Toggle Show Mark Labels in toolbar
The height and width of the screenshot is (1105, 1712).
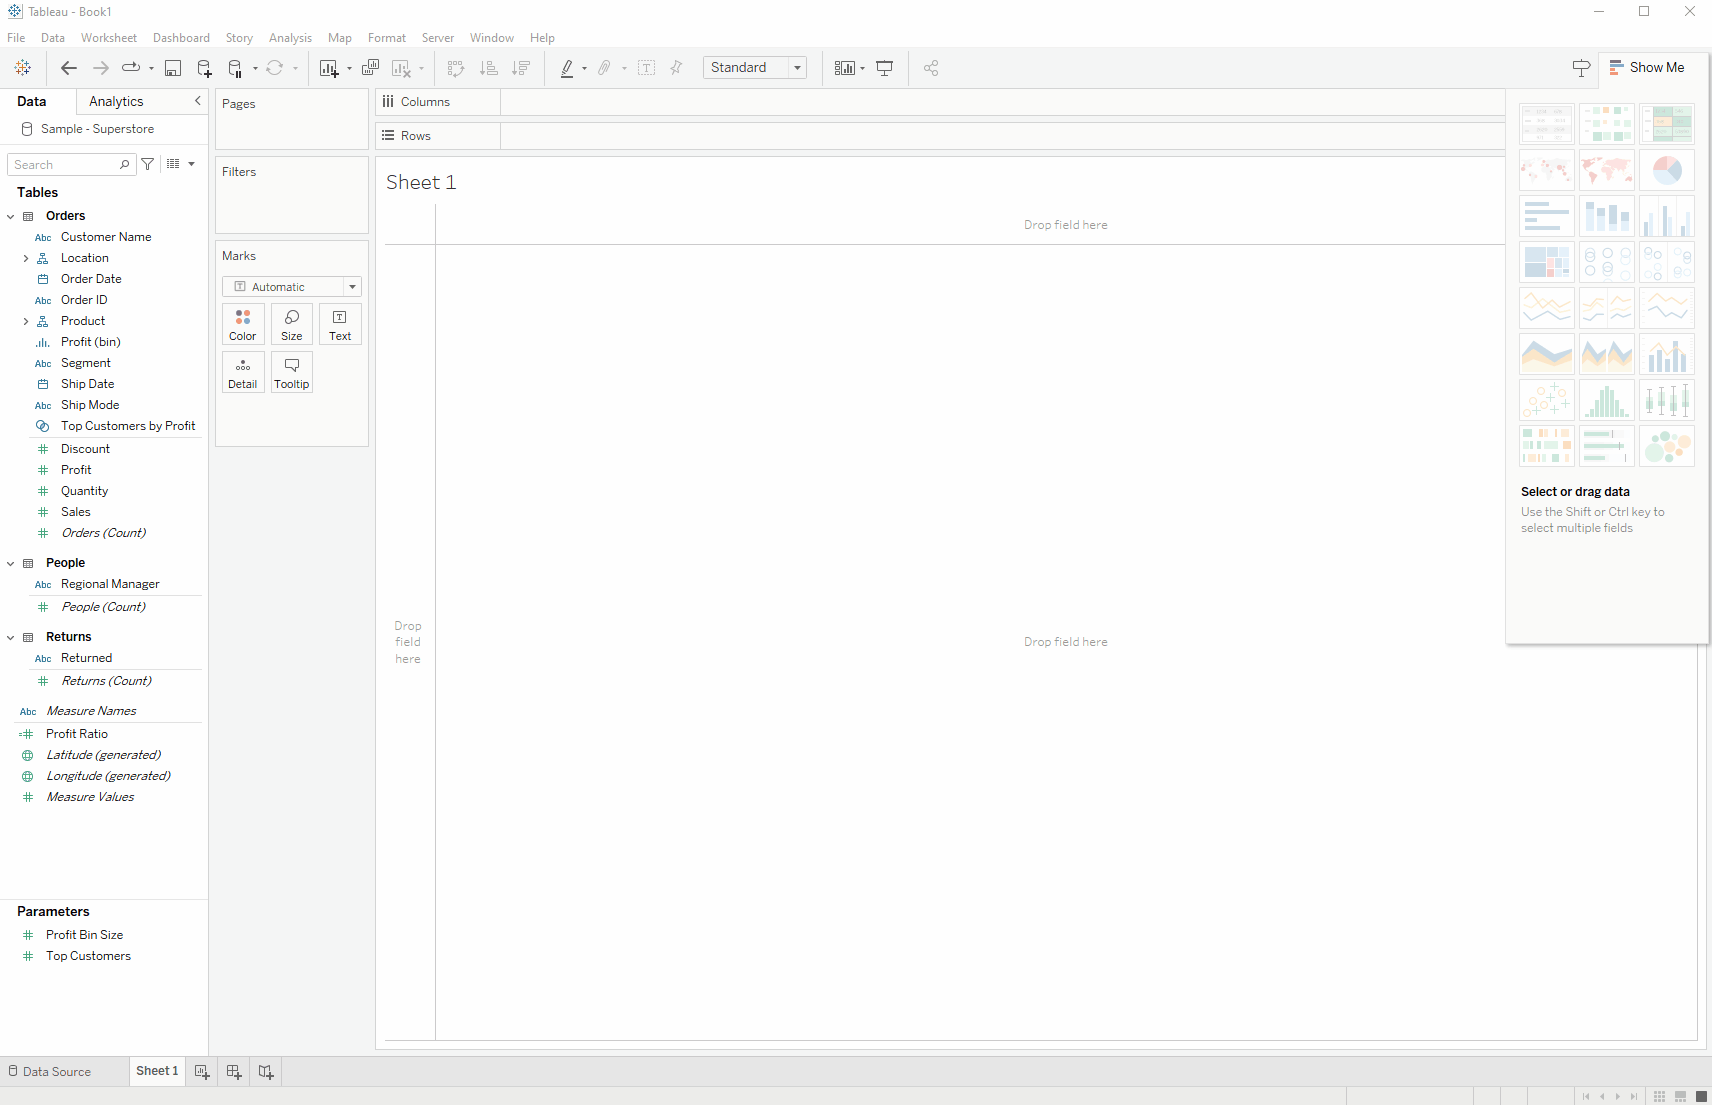pos(647,68)
